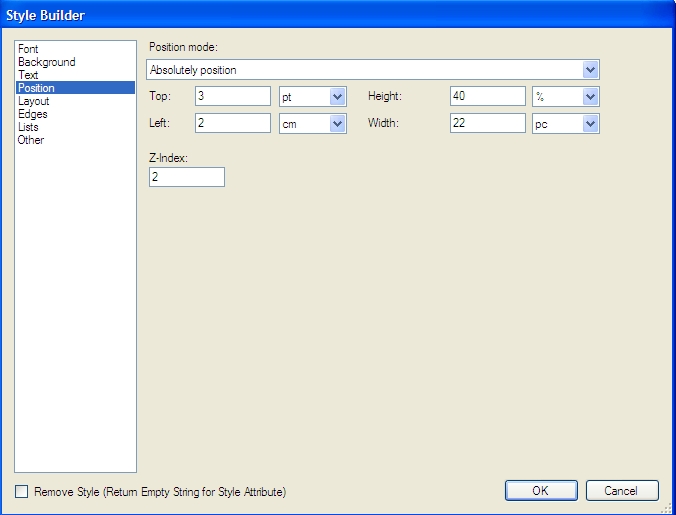The width and height of the screenshot is (676, 515).
Task: Click the Top value input field
Action: point(232,96)
